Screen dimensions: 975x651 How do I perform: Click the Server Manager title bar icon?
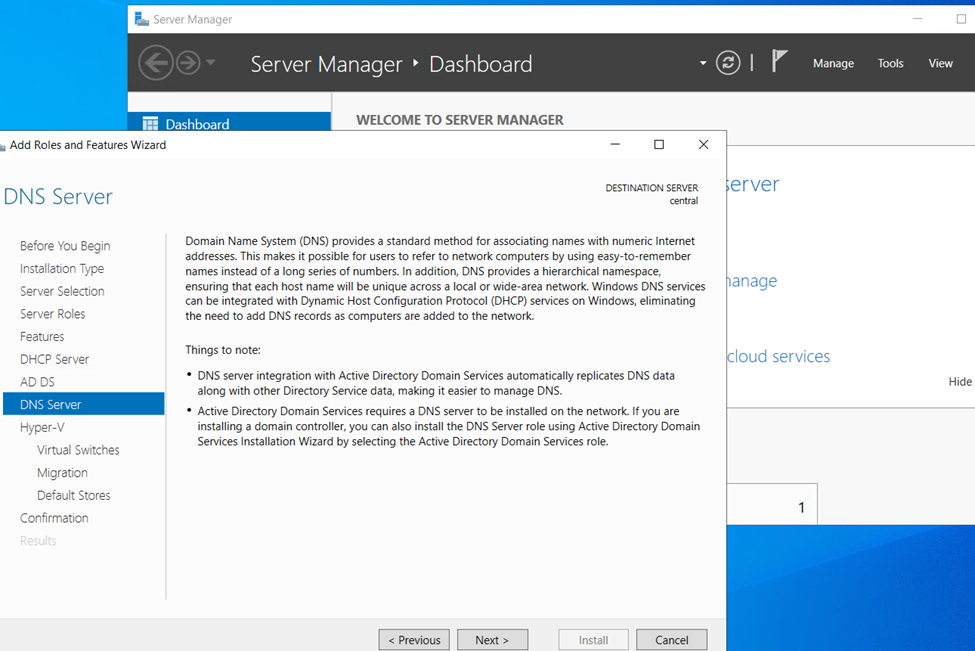[142, 19]
